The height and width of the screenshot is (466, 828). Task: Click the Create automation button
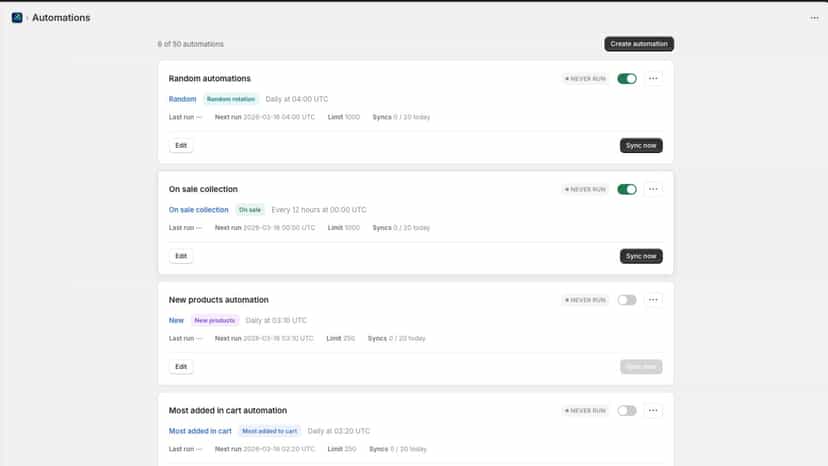pos(639,44)
